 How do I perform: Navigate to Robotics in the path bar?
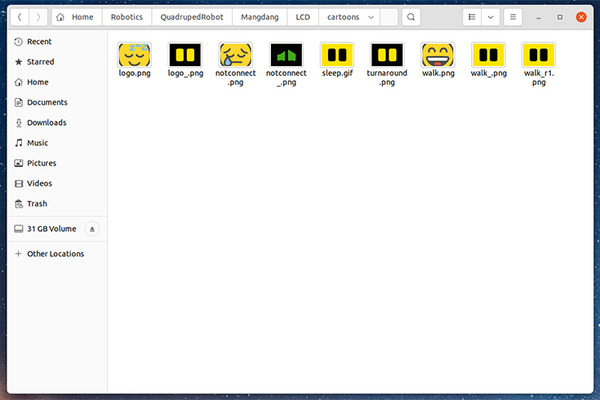coord(126,17)
